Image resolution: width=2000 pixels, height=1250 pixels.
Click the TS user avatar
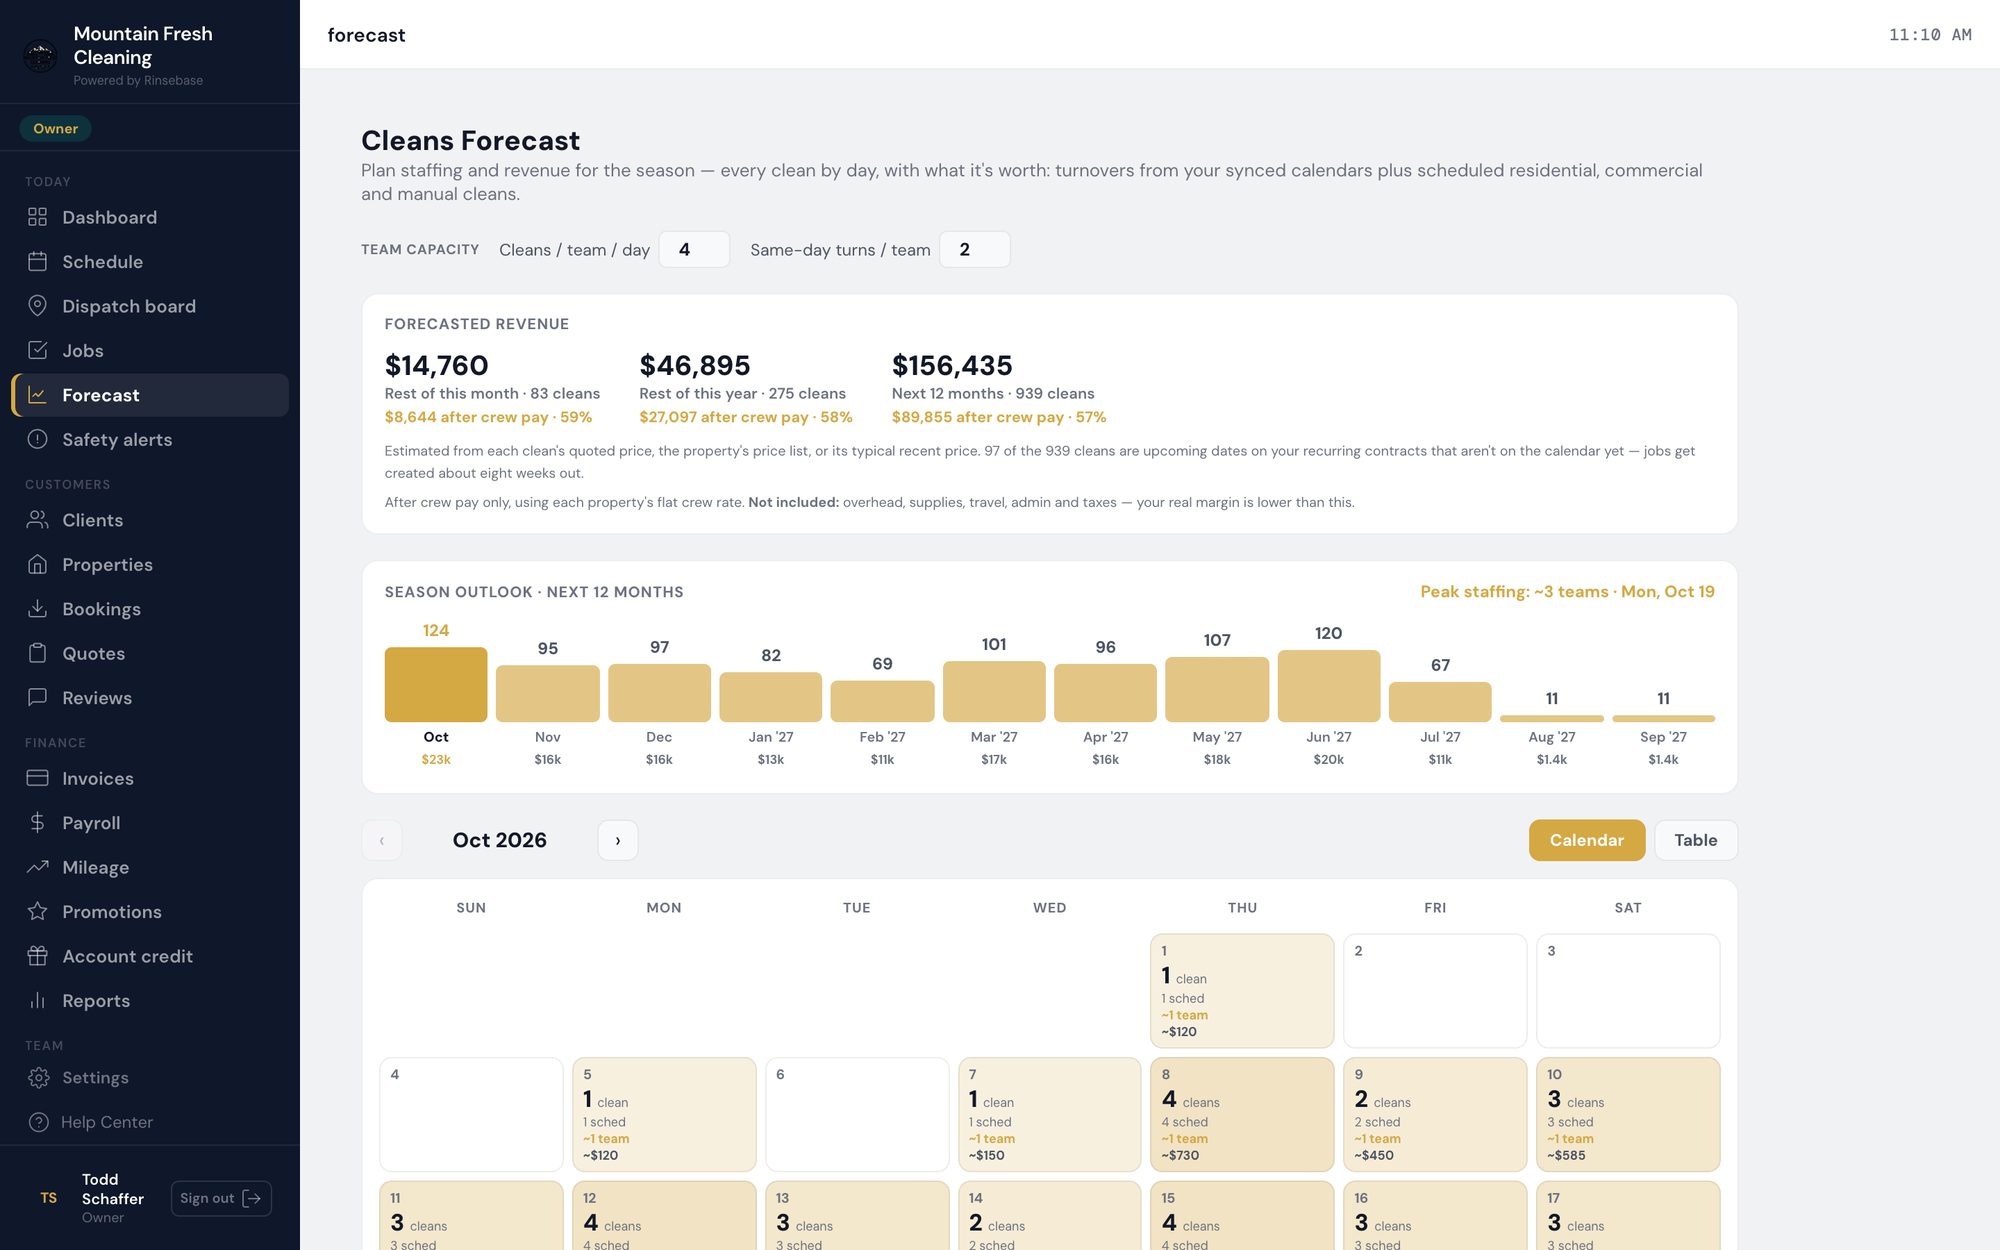[49, 1198]
